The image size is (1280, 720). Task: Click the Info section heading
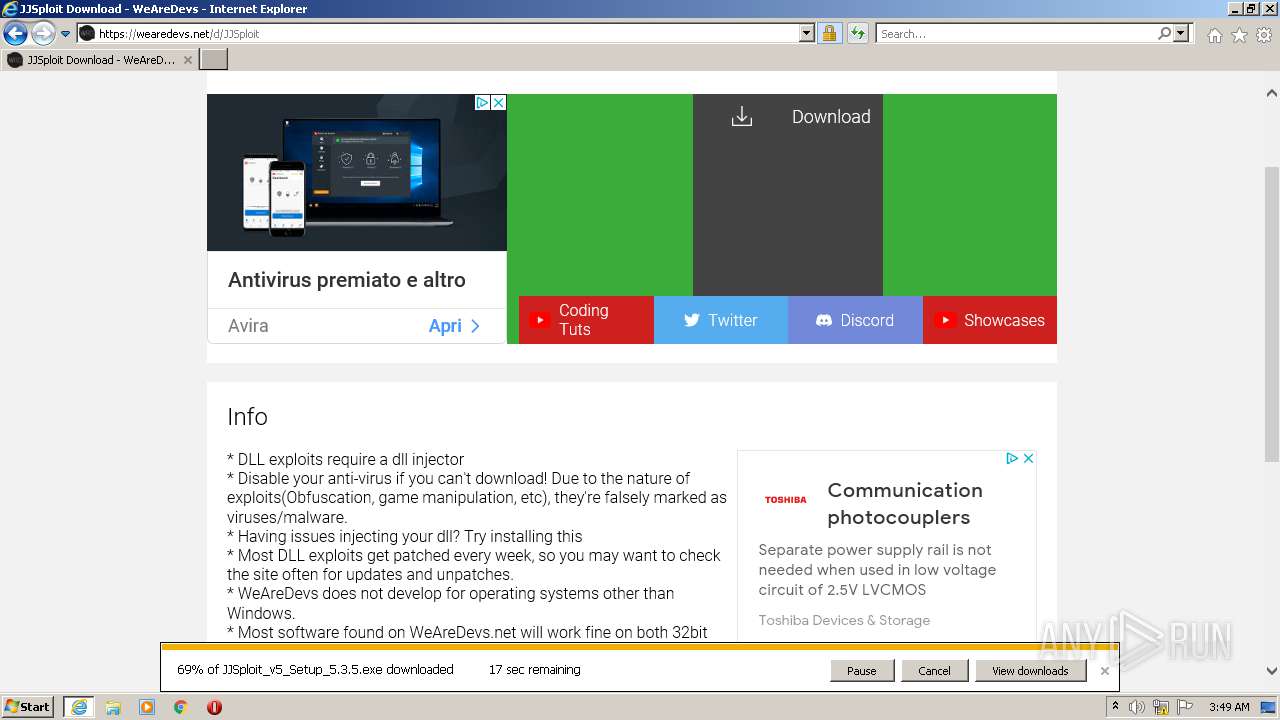[247, 416]
